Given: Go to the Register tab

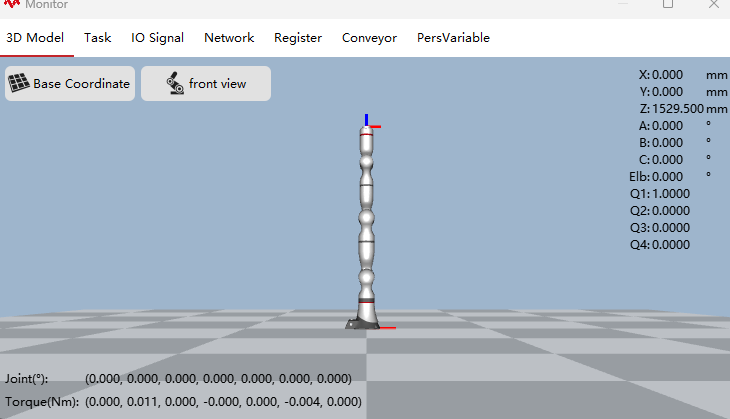Looking at the screenshot, I should coord(298,38).
